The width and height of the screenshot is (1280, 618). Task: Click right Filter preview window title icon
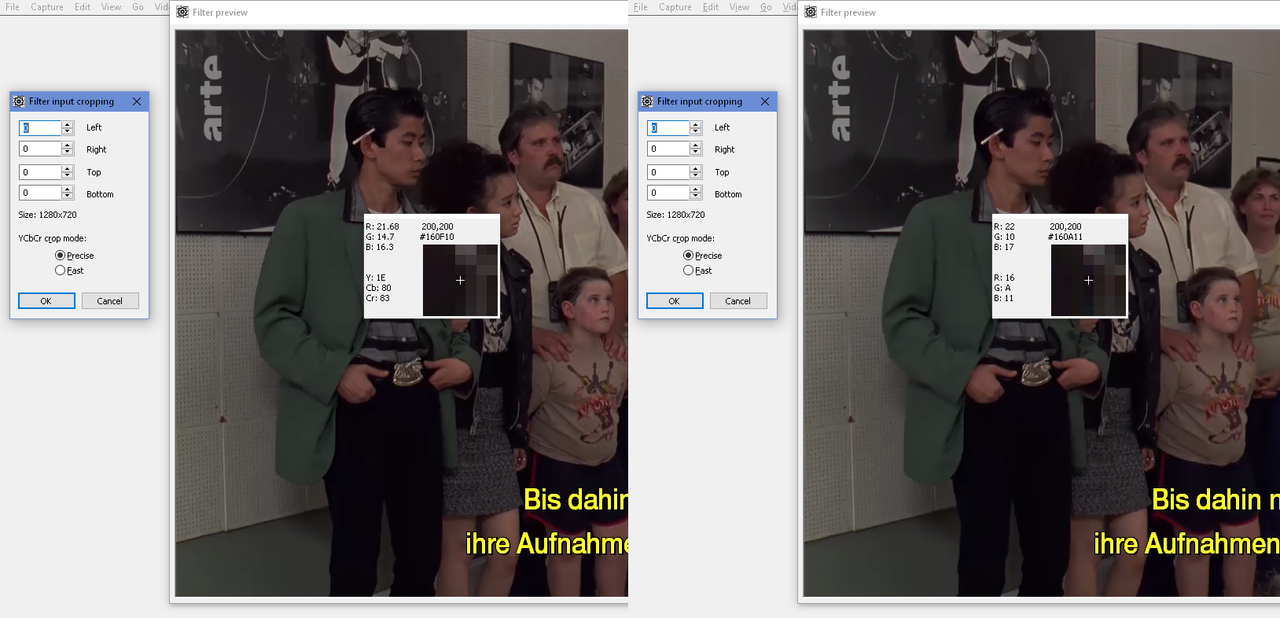tap(810, 12)
